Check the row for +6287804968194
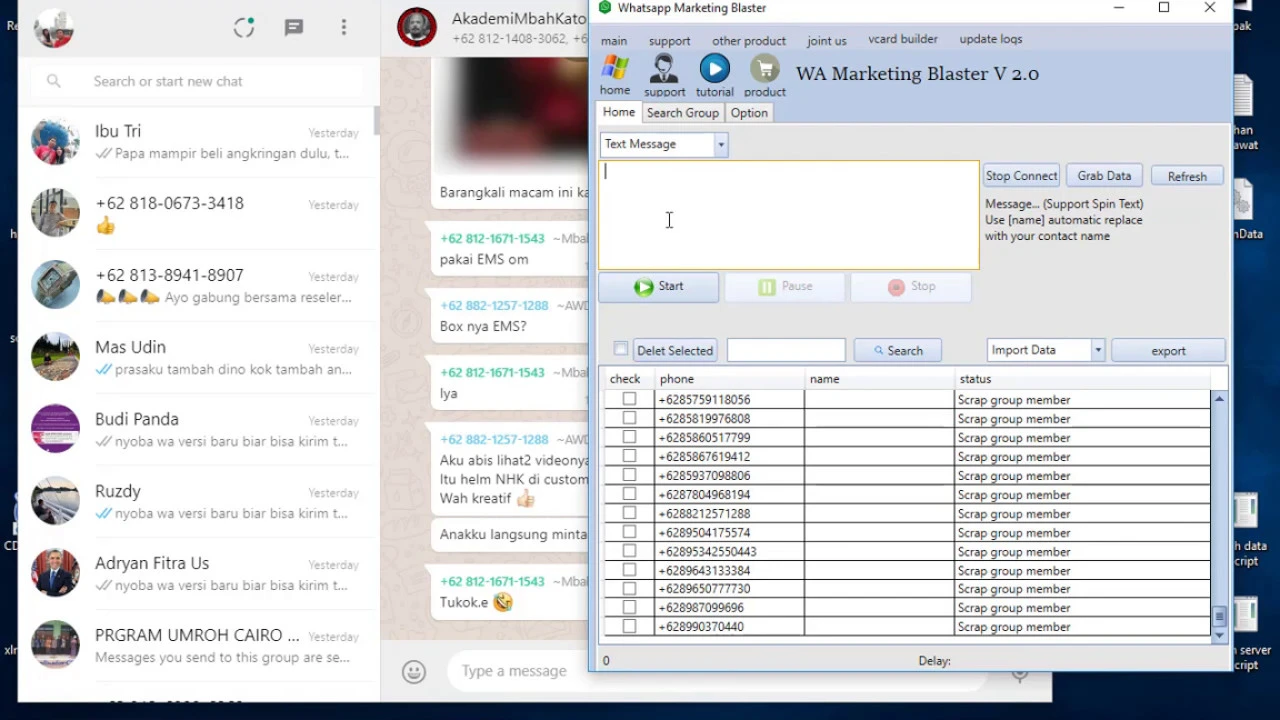The height and width of the screenshot is (720, 1280). 629,494
